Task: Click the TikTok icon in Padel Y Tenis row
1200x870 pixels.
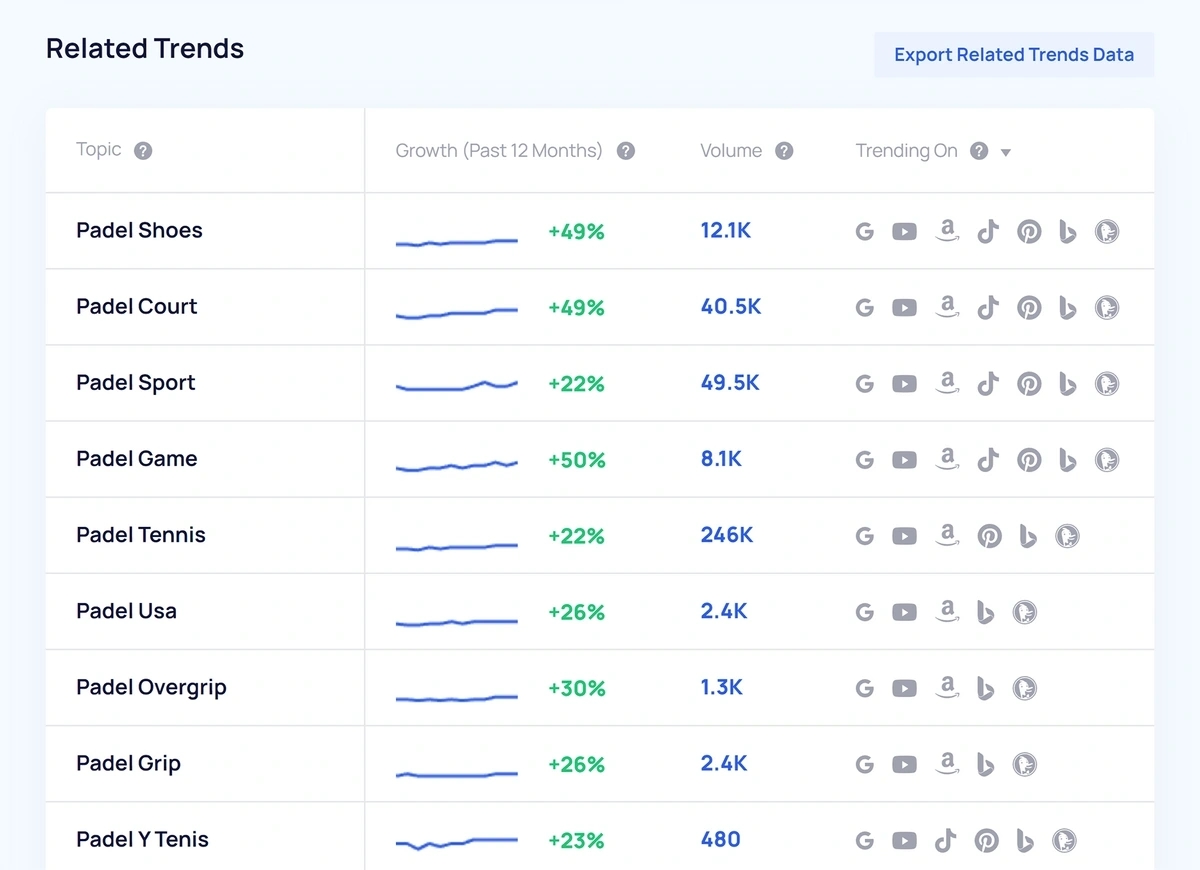Action: tap(945, 841)
